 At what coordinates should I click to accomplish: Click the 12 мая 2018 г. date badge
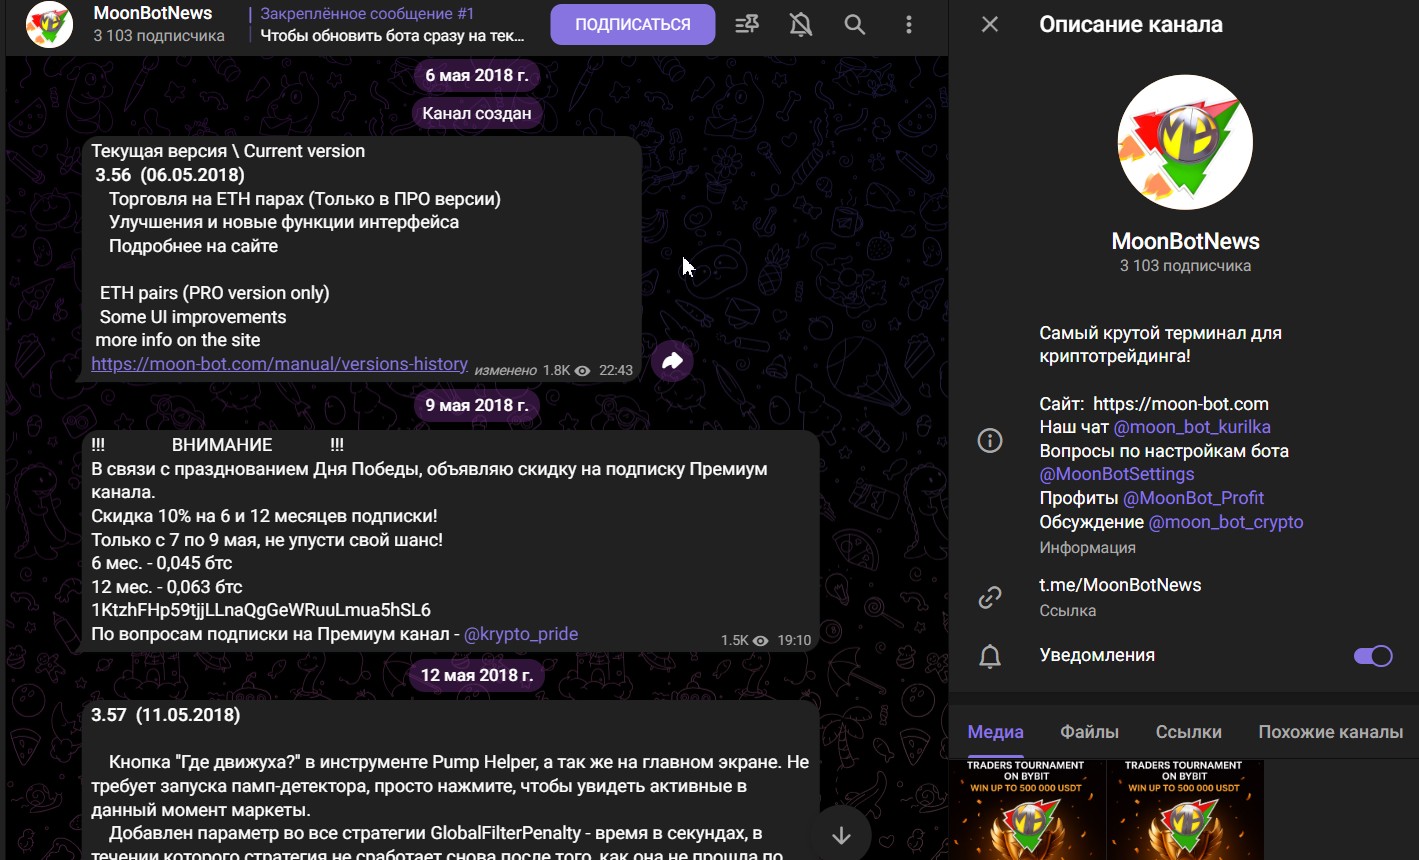476,675
